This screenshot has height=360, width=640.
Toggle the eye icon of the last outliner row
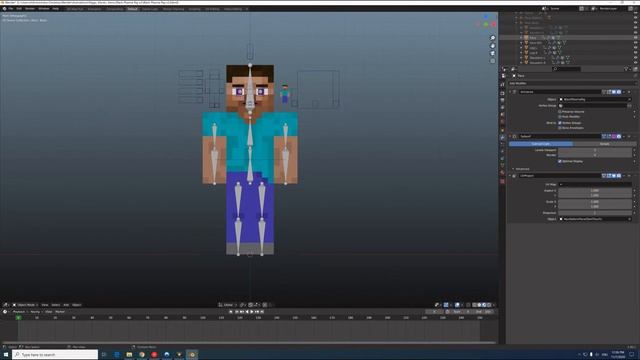click(636, 62)
